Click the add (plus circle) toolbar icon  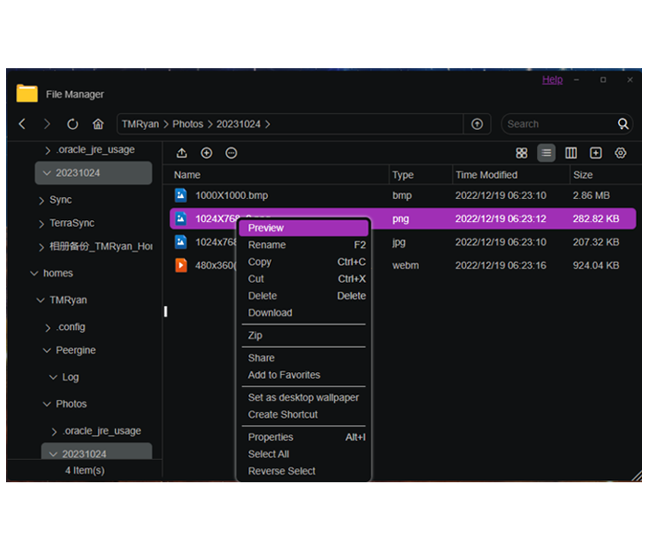pos(206,153)
